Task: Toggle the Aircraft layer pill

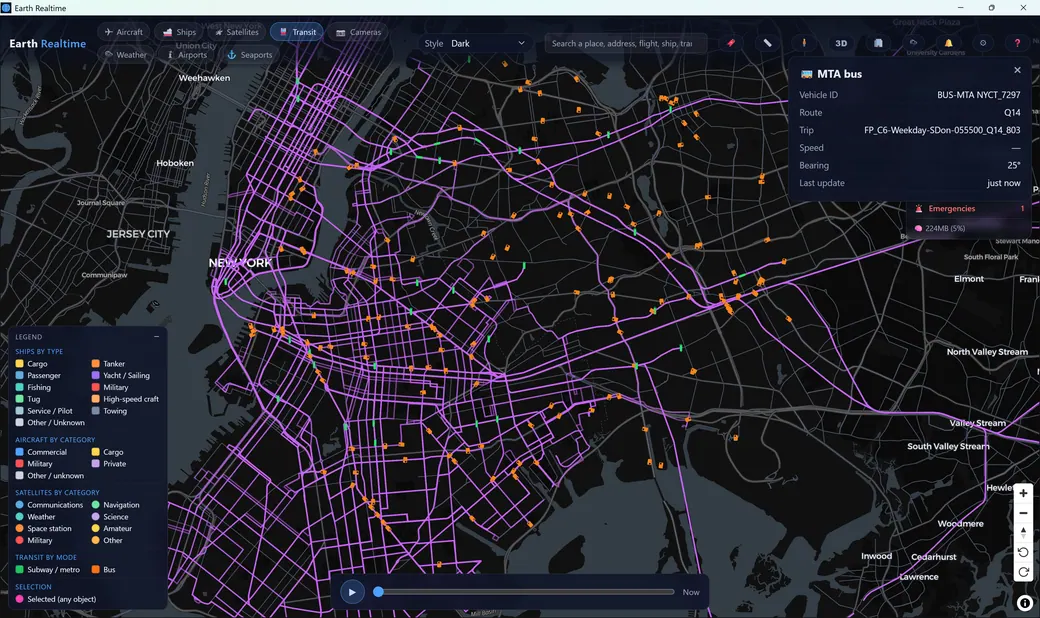Action: (x=123, y=32)
